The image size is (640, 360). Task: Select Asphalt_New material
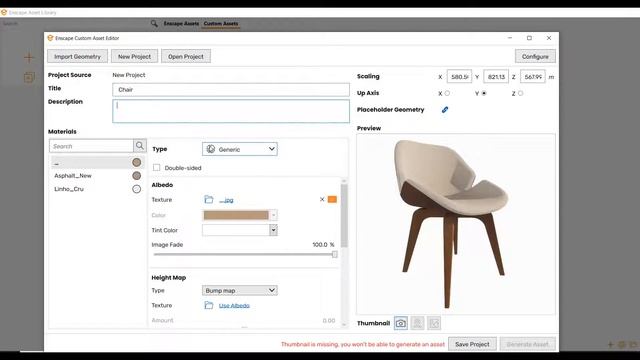(x=97, y=176)
